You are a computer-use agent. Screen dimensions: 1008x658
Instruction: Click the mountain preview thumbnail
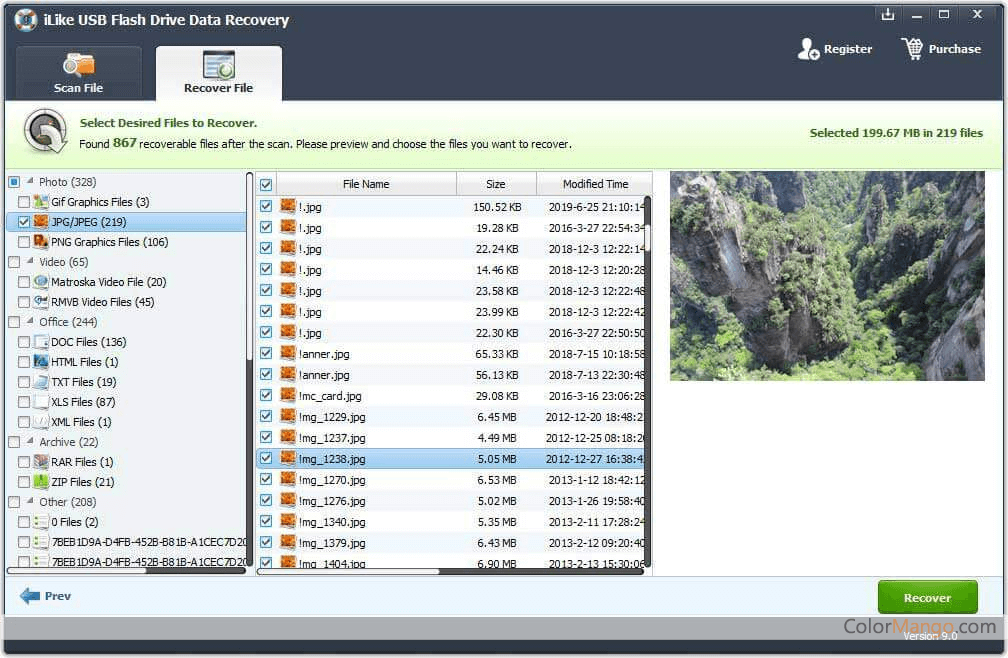(x=827, y=277)
